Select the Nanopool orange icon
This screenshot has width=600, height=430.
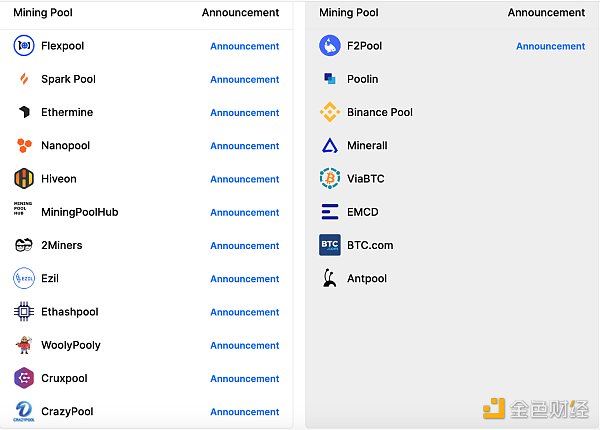(24, 146)
